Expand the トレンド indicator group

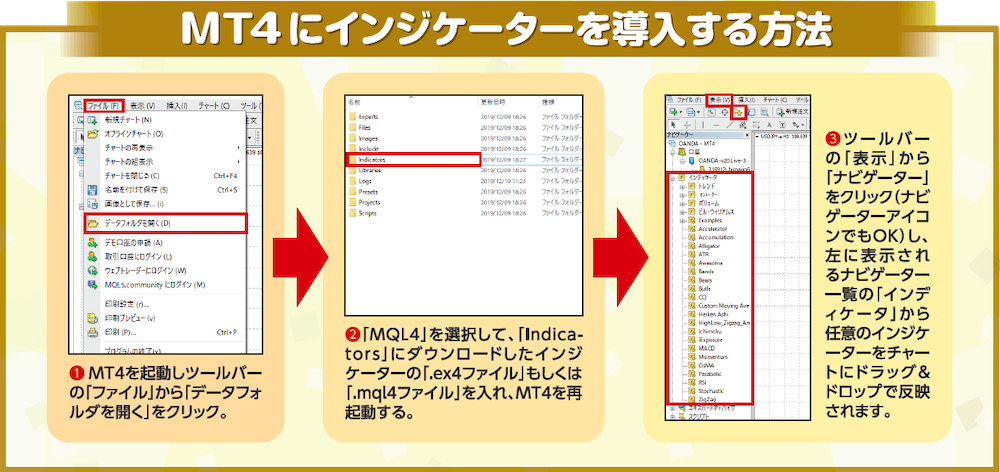pyautogui.click(x=682, y=186)
